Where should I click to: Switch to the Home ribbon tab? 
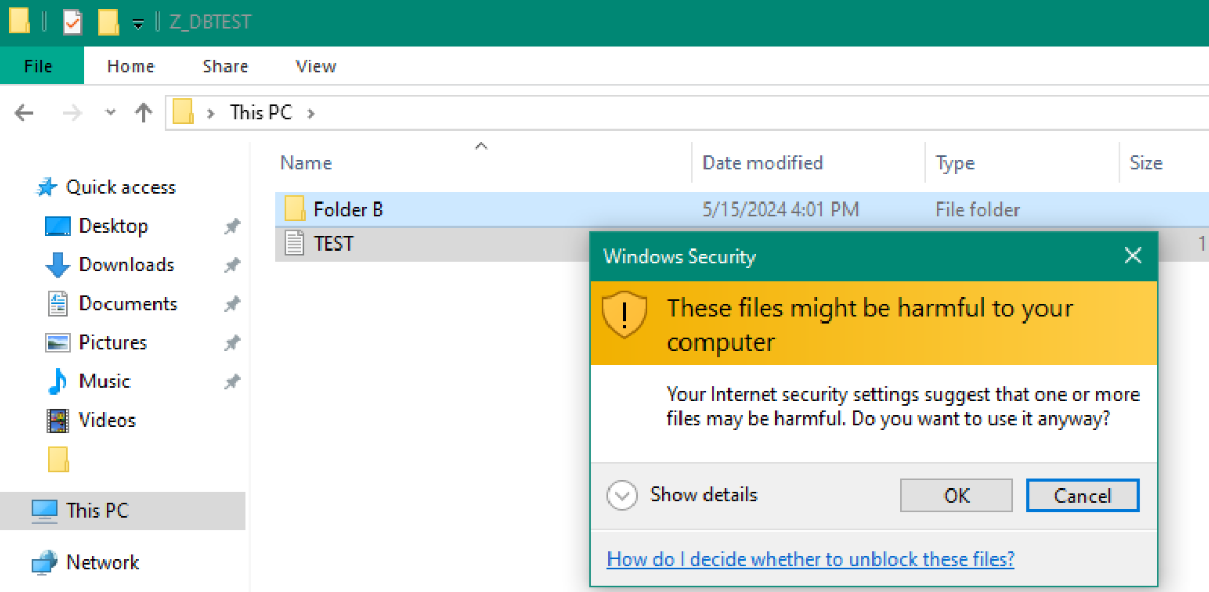coord(131,66)
